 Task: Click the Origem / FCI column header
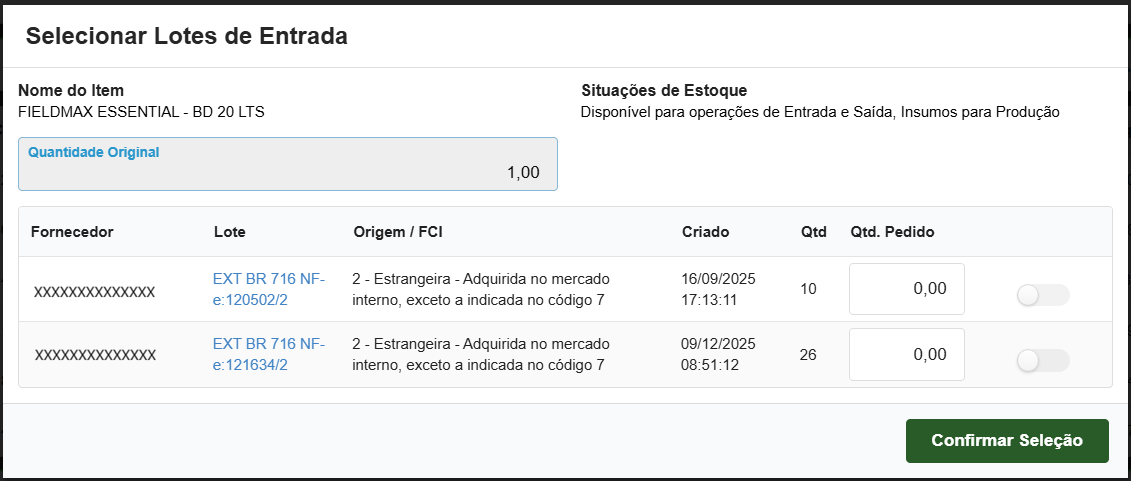398,232
